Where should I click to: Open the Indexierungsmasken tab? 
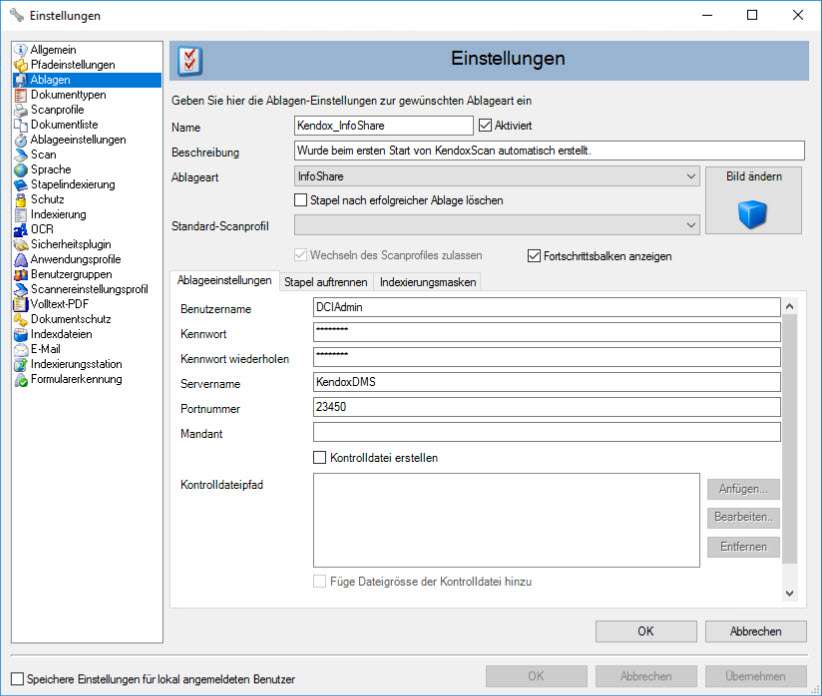coord(428,282)
